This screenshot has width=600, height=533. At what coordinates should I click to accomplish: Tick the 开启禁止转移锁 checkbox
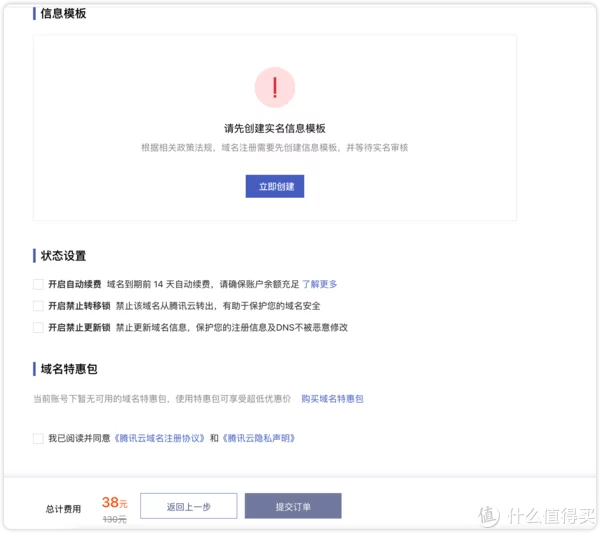point(38,306)
